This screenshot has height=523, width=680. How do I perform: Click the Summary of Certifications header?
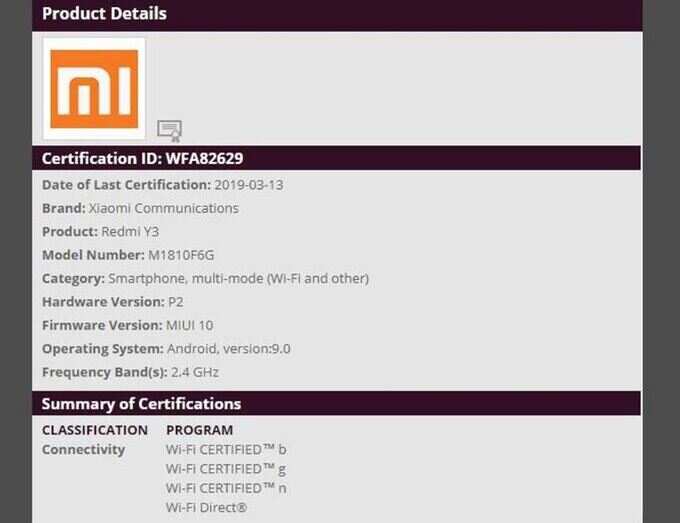141,404
